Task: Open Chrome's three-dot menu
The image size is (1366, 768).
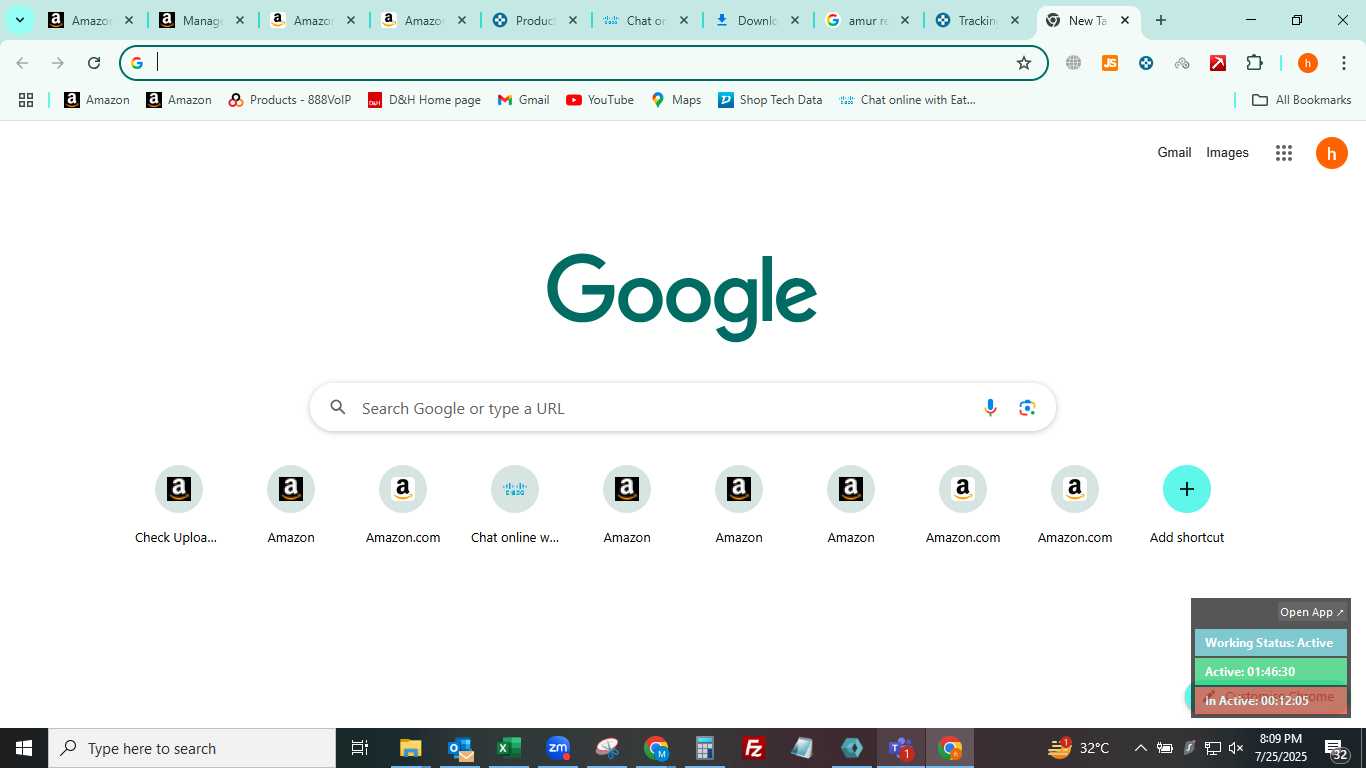Action: coord(1342,63)
